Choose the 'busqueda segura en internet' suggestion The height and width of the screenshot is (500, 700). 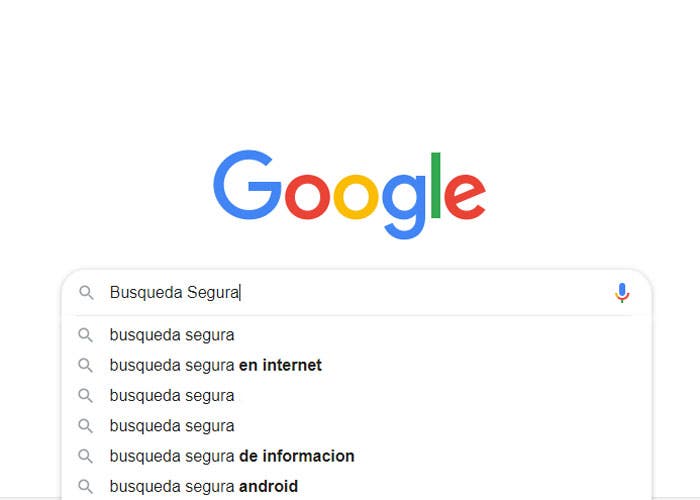tap(215, 365)
